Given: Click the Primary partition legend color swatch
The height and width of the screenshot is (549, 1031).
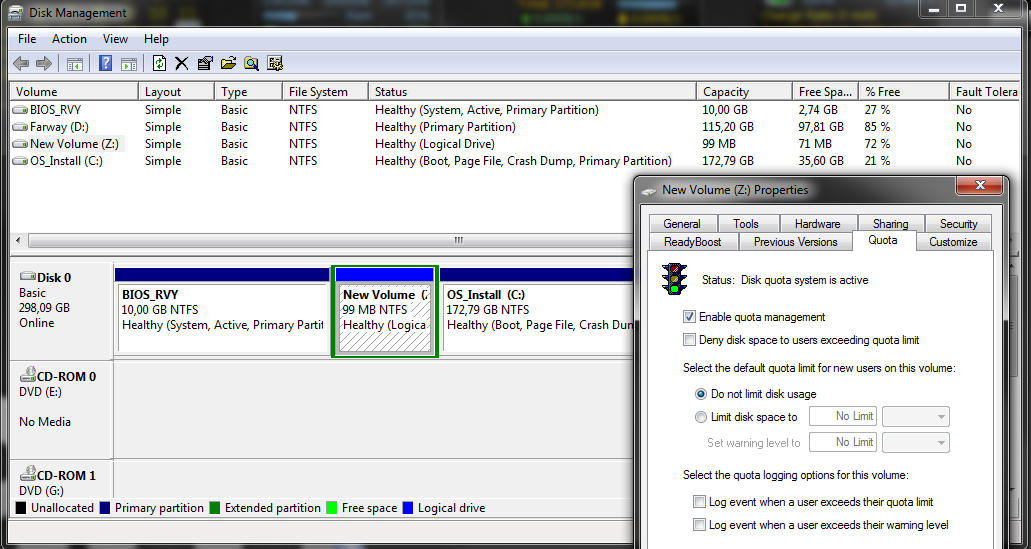Looking at the screenshot, I should point(105,508).
